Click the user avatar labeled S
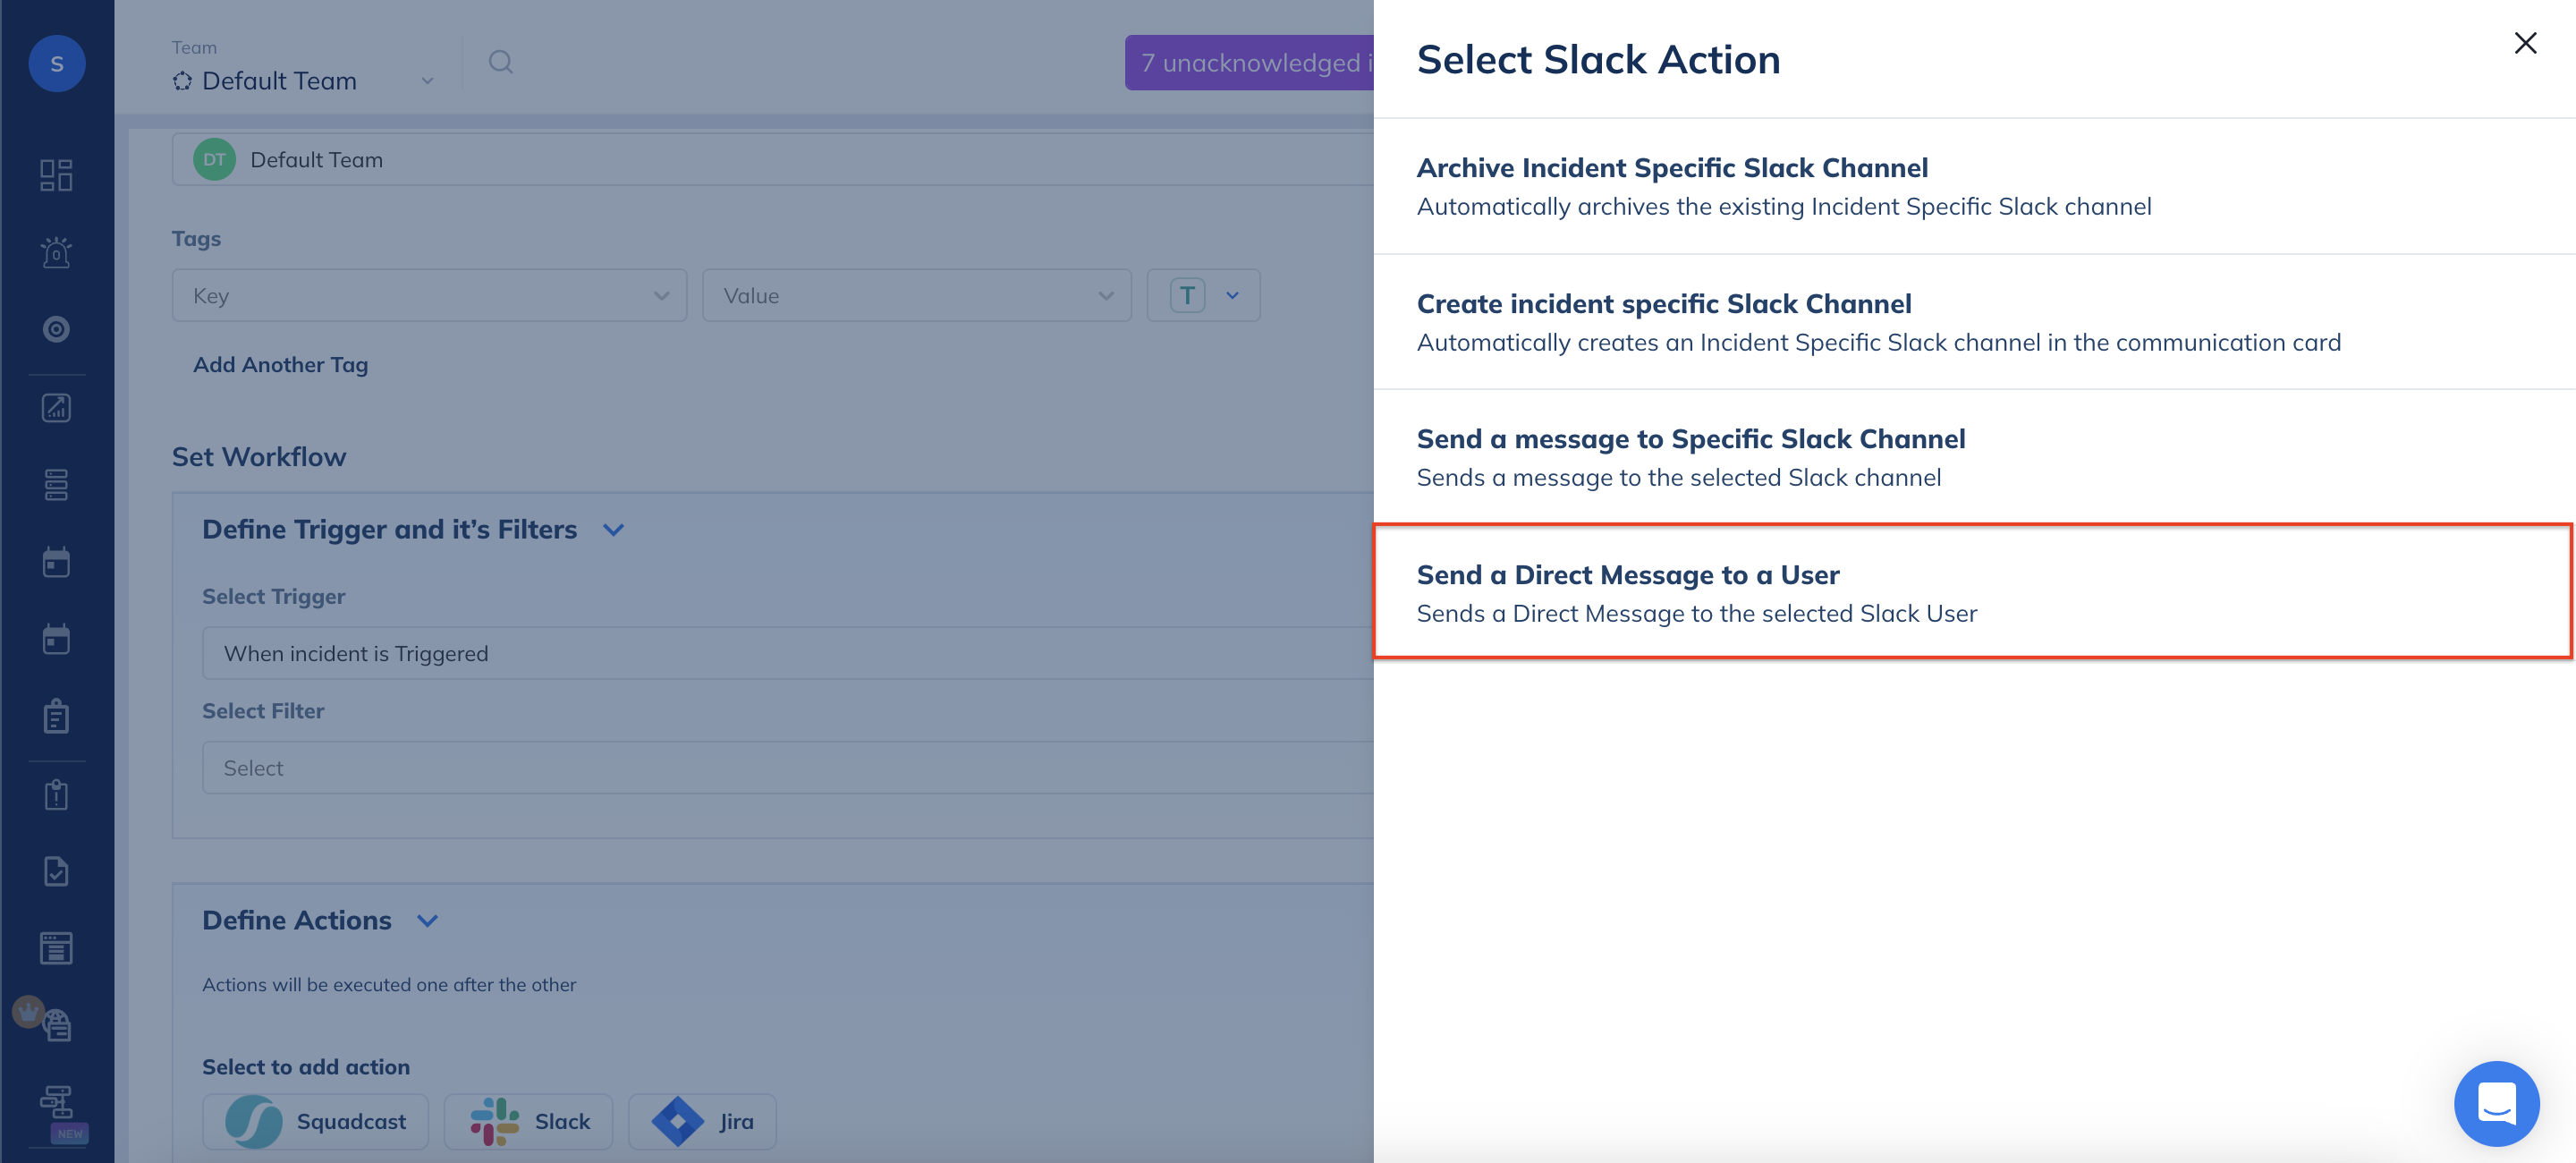The height and width of the screenshot is (1163, 2576). click(x=57, y=64)
